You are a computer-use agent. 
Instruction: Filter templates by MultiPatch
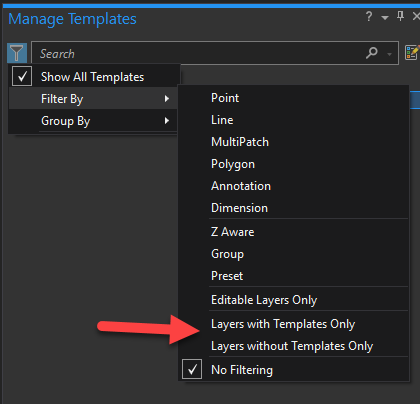tap(293, 142)
